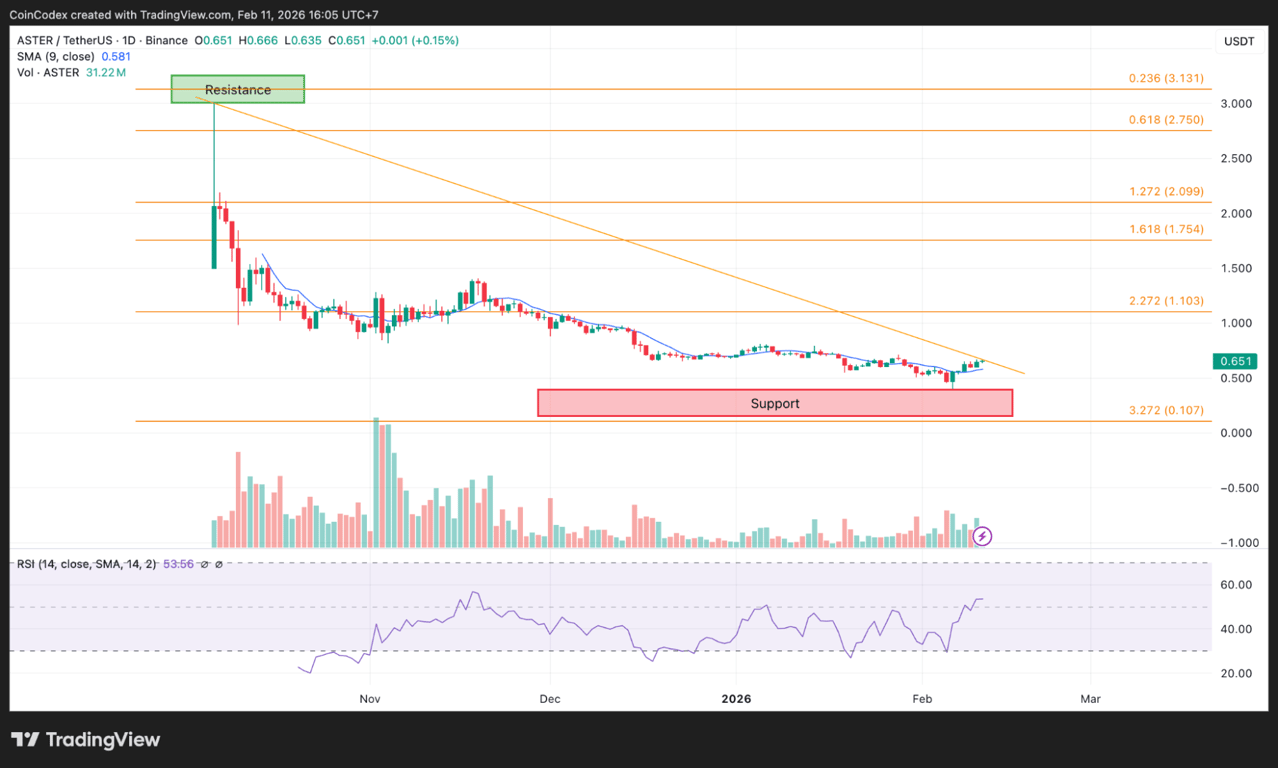Click the 3.272 (0.107) Fibonacci level label
1278x768 pixels.
[1164, 409]
